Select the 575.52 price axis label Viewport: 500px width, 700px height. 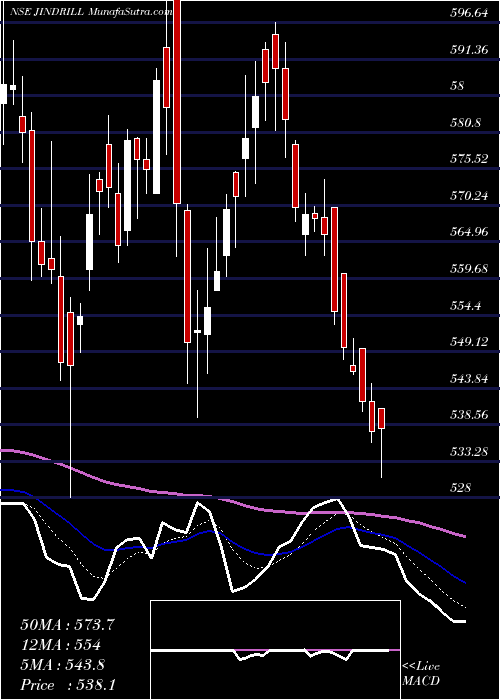click(x=468, y=159)
